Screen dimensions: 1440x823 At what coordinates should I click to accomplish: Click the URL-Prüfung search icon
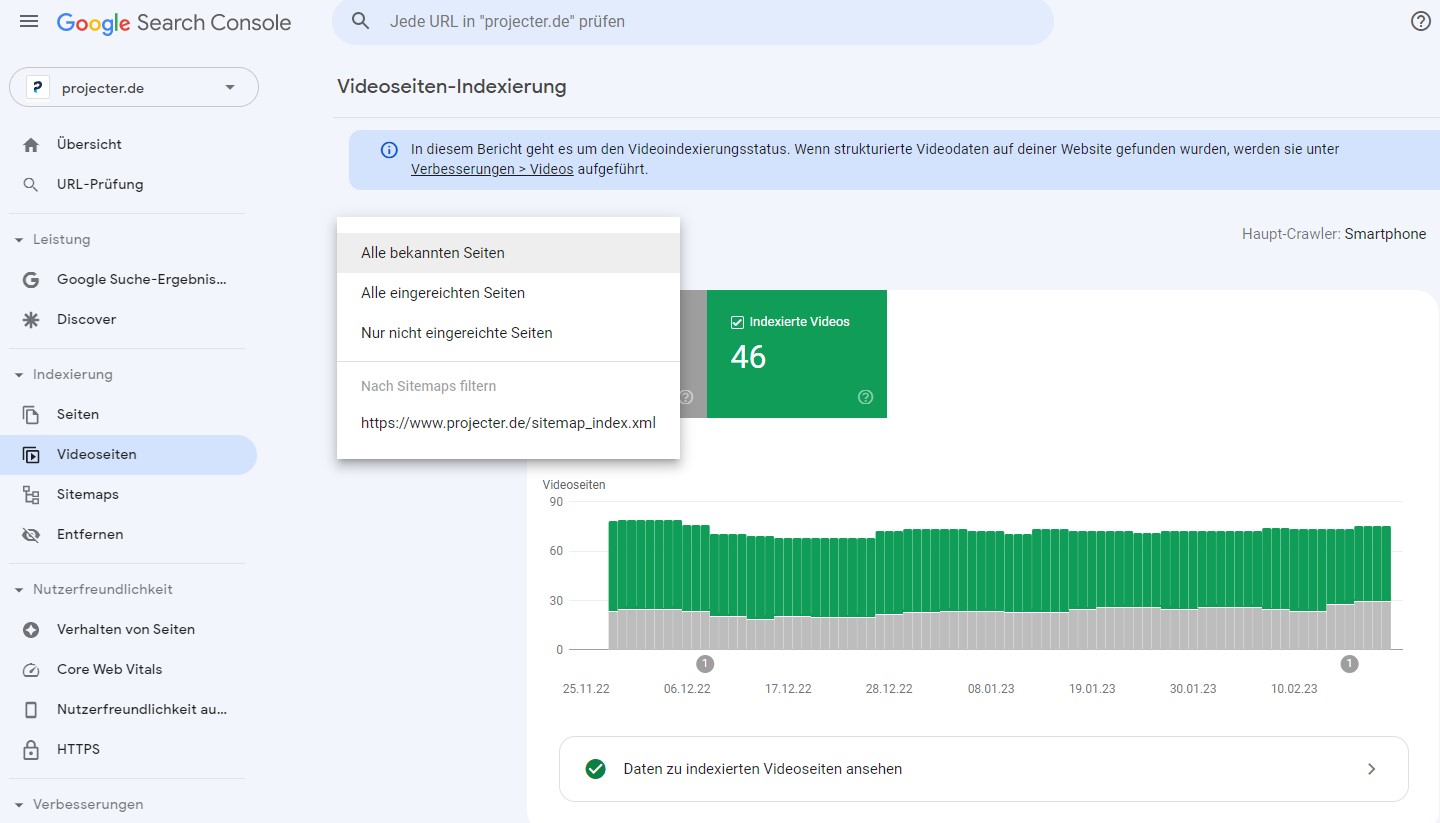tap(31, 185)
